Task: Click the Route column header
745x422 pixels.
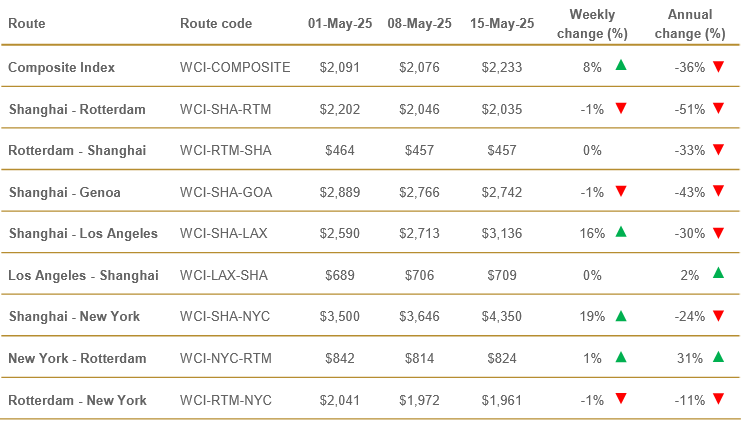Action: (27, 23)
